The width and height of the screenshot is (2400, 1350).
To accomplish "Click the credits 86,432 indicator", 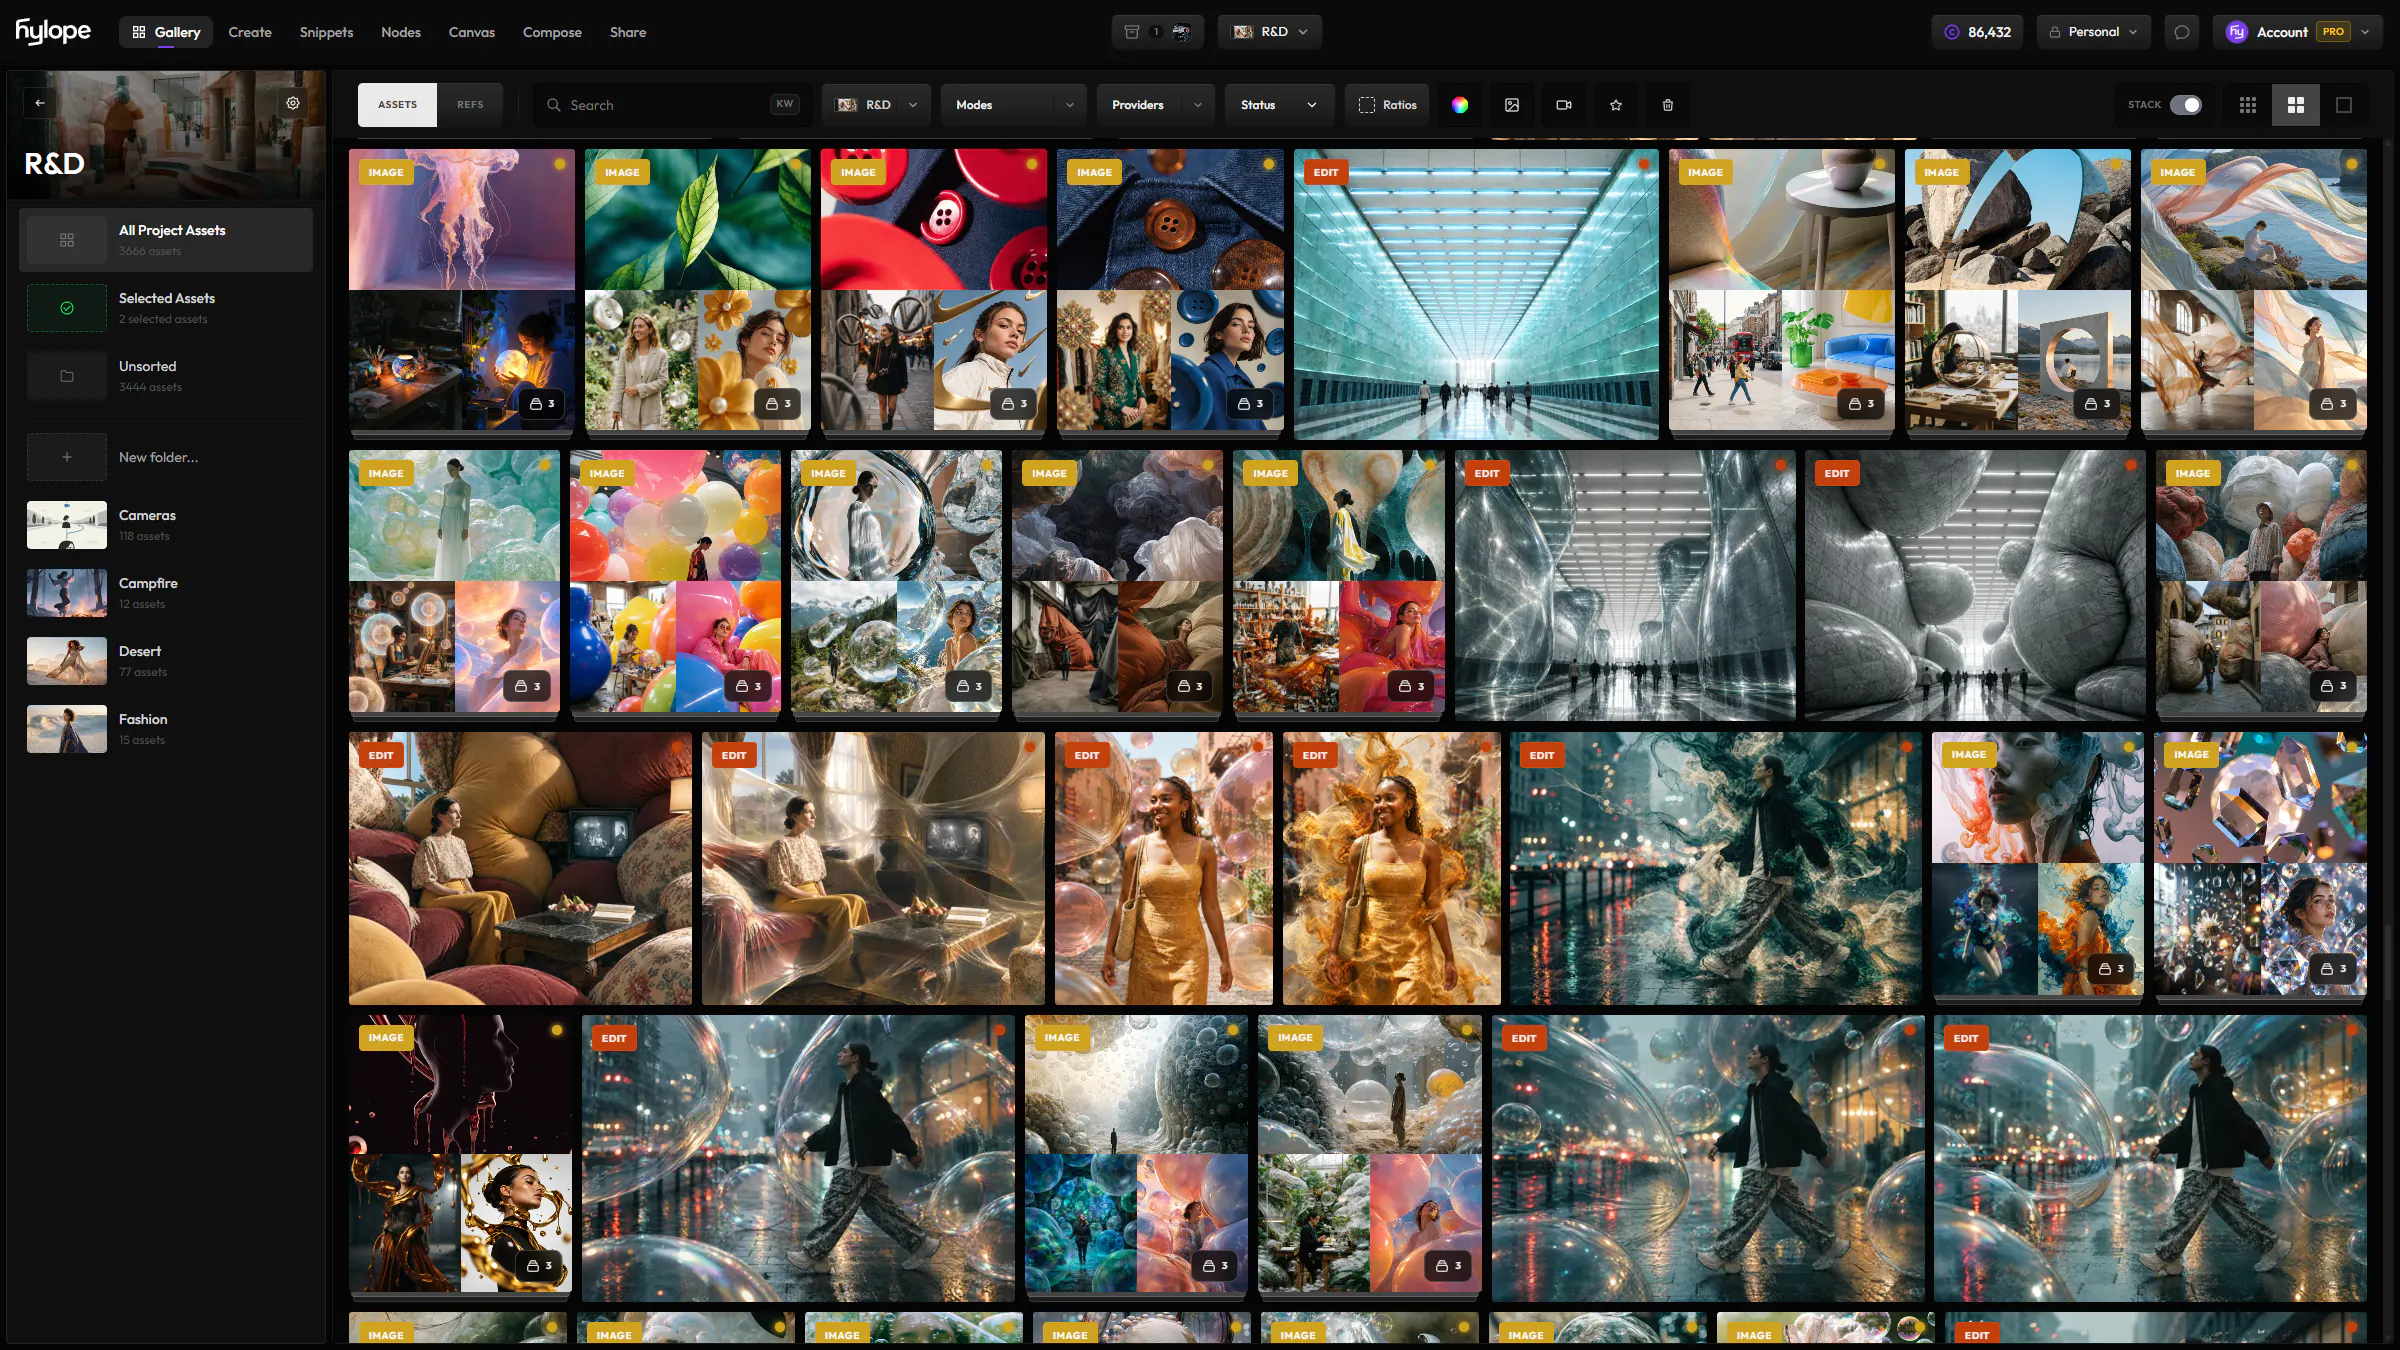I will point(1977,32).
